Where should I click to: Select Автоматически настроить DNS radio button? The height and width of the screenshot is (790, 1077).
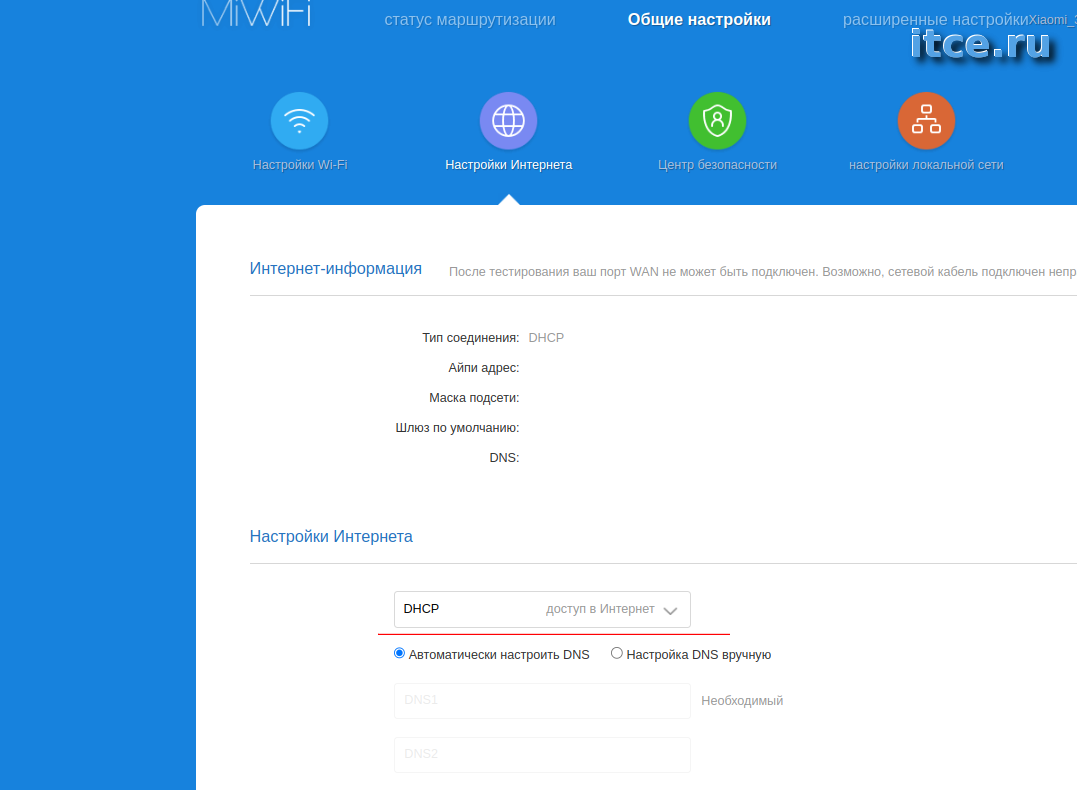[399, 653]
